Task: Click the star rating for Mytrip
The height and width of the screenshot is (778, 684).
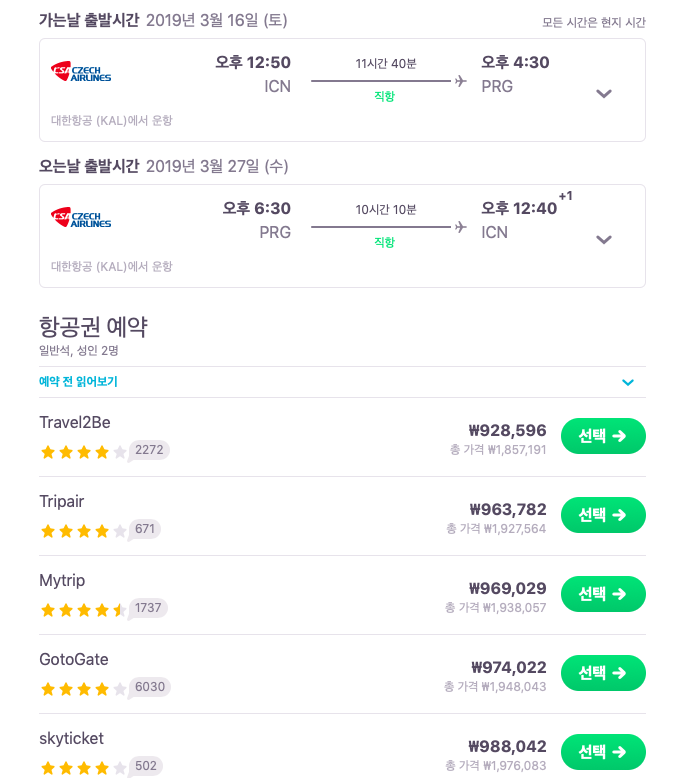Action: tap(83, 610)
